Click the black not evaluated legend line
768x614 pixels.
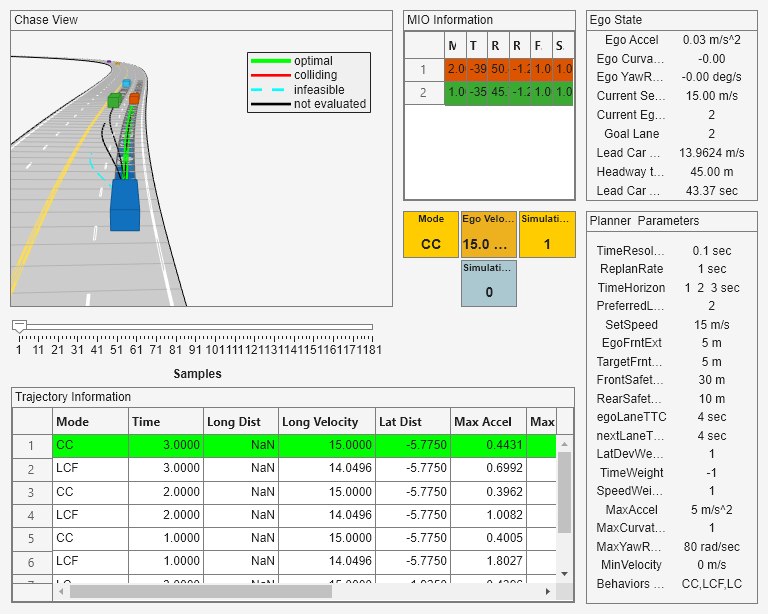(271, 104)
